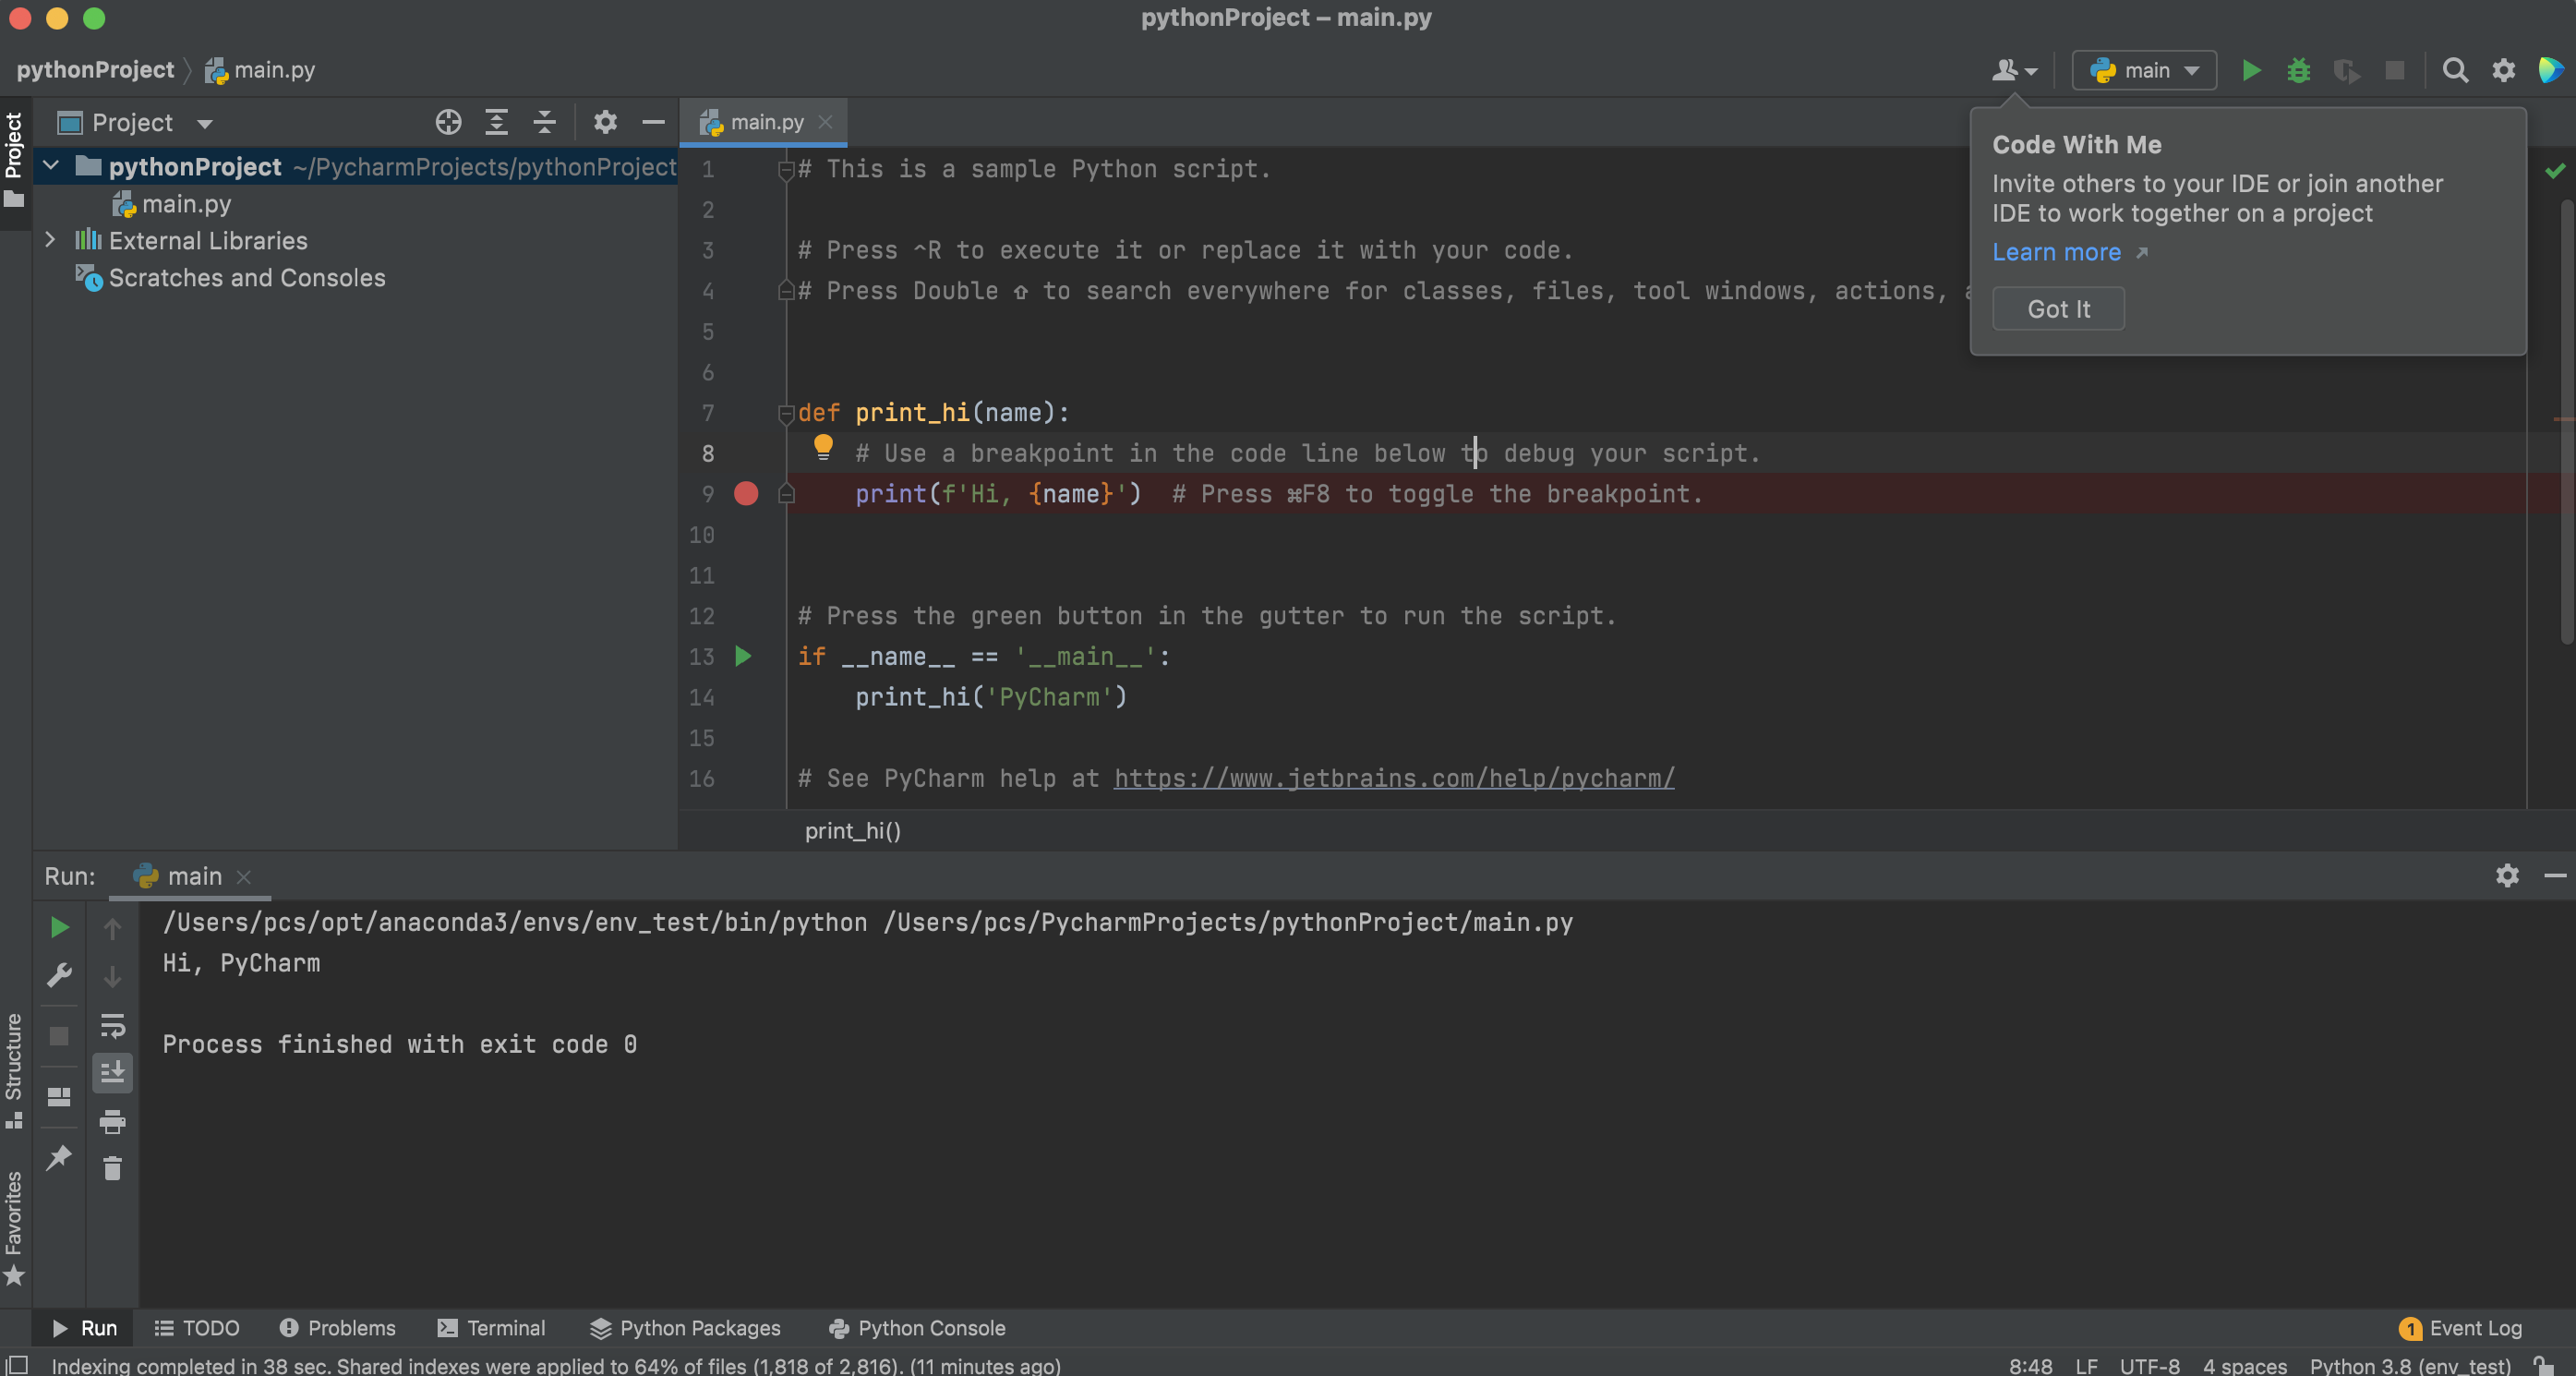
Task: Toggle the red breakpoint on line 9
Action: click(x=746, y=494)
